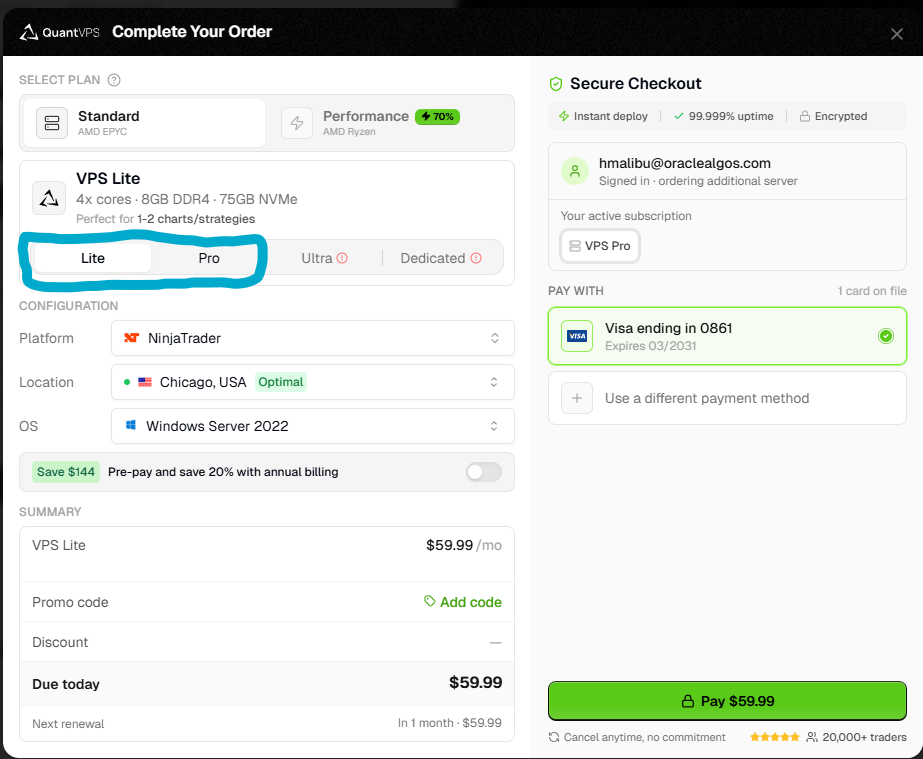Click the Add code promo link
923x759 pixels.
[x=463, y=602]
